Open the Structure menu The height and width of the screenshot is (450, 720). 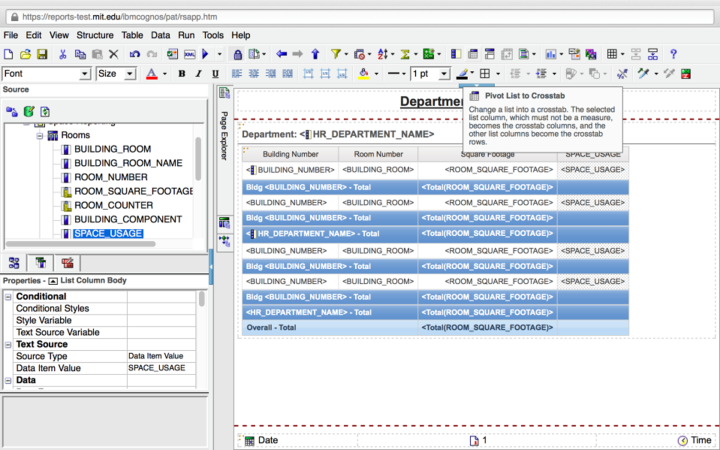coord(95,35)
